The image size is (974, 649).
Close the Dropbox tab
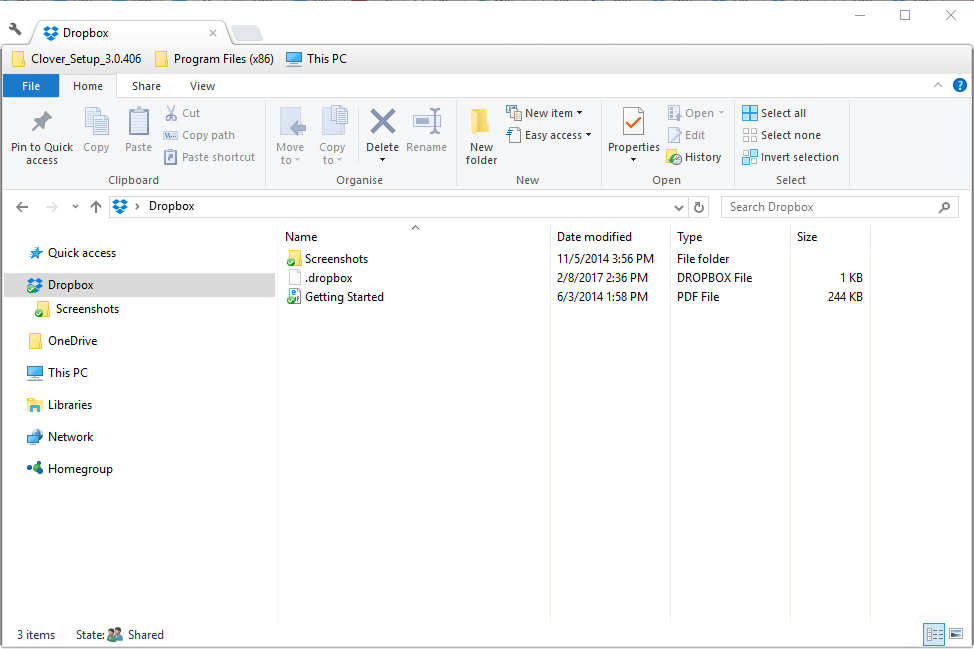coord(213,33)
